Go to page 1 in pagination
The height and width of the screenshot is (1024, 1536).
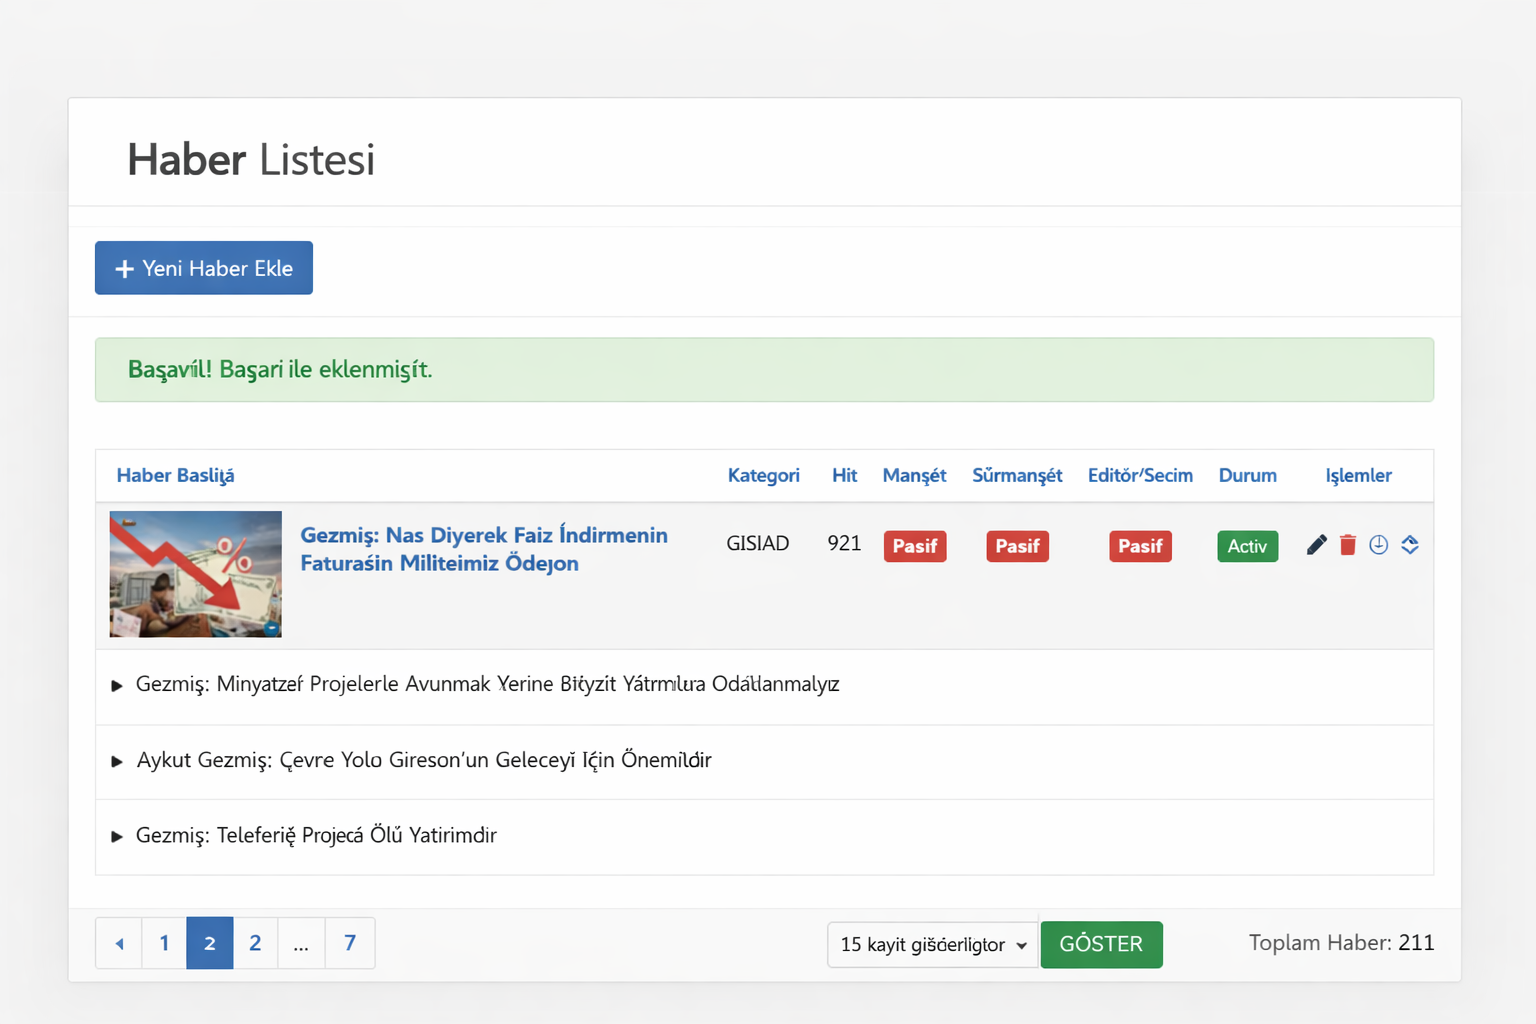[x=164, y=943]
